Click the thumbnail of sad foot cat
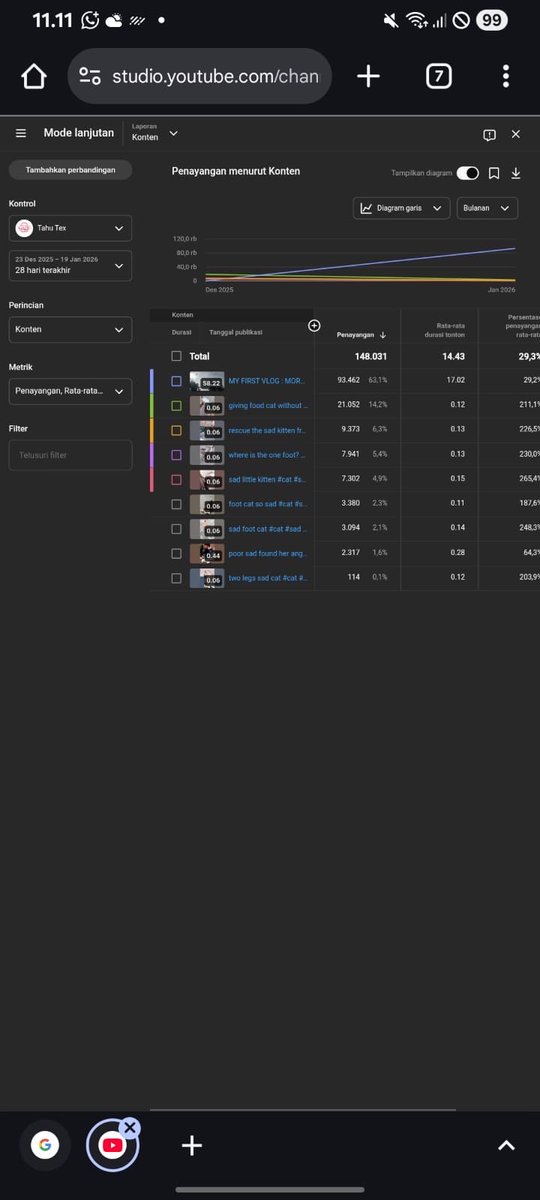 tap(207, 529)
